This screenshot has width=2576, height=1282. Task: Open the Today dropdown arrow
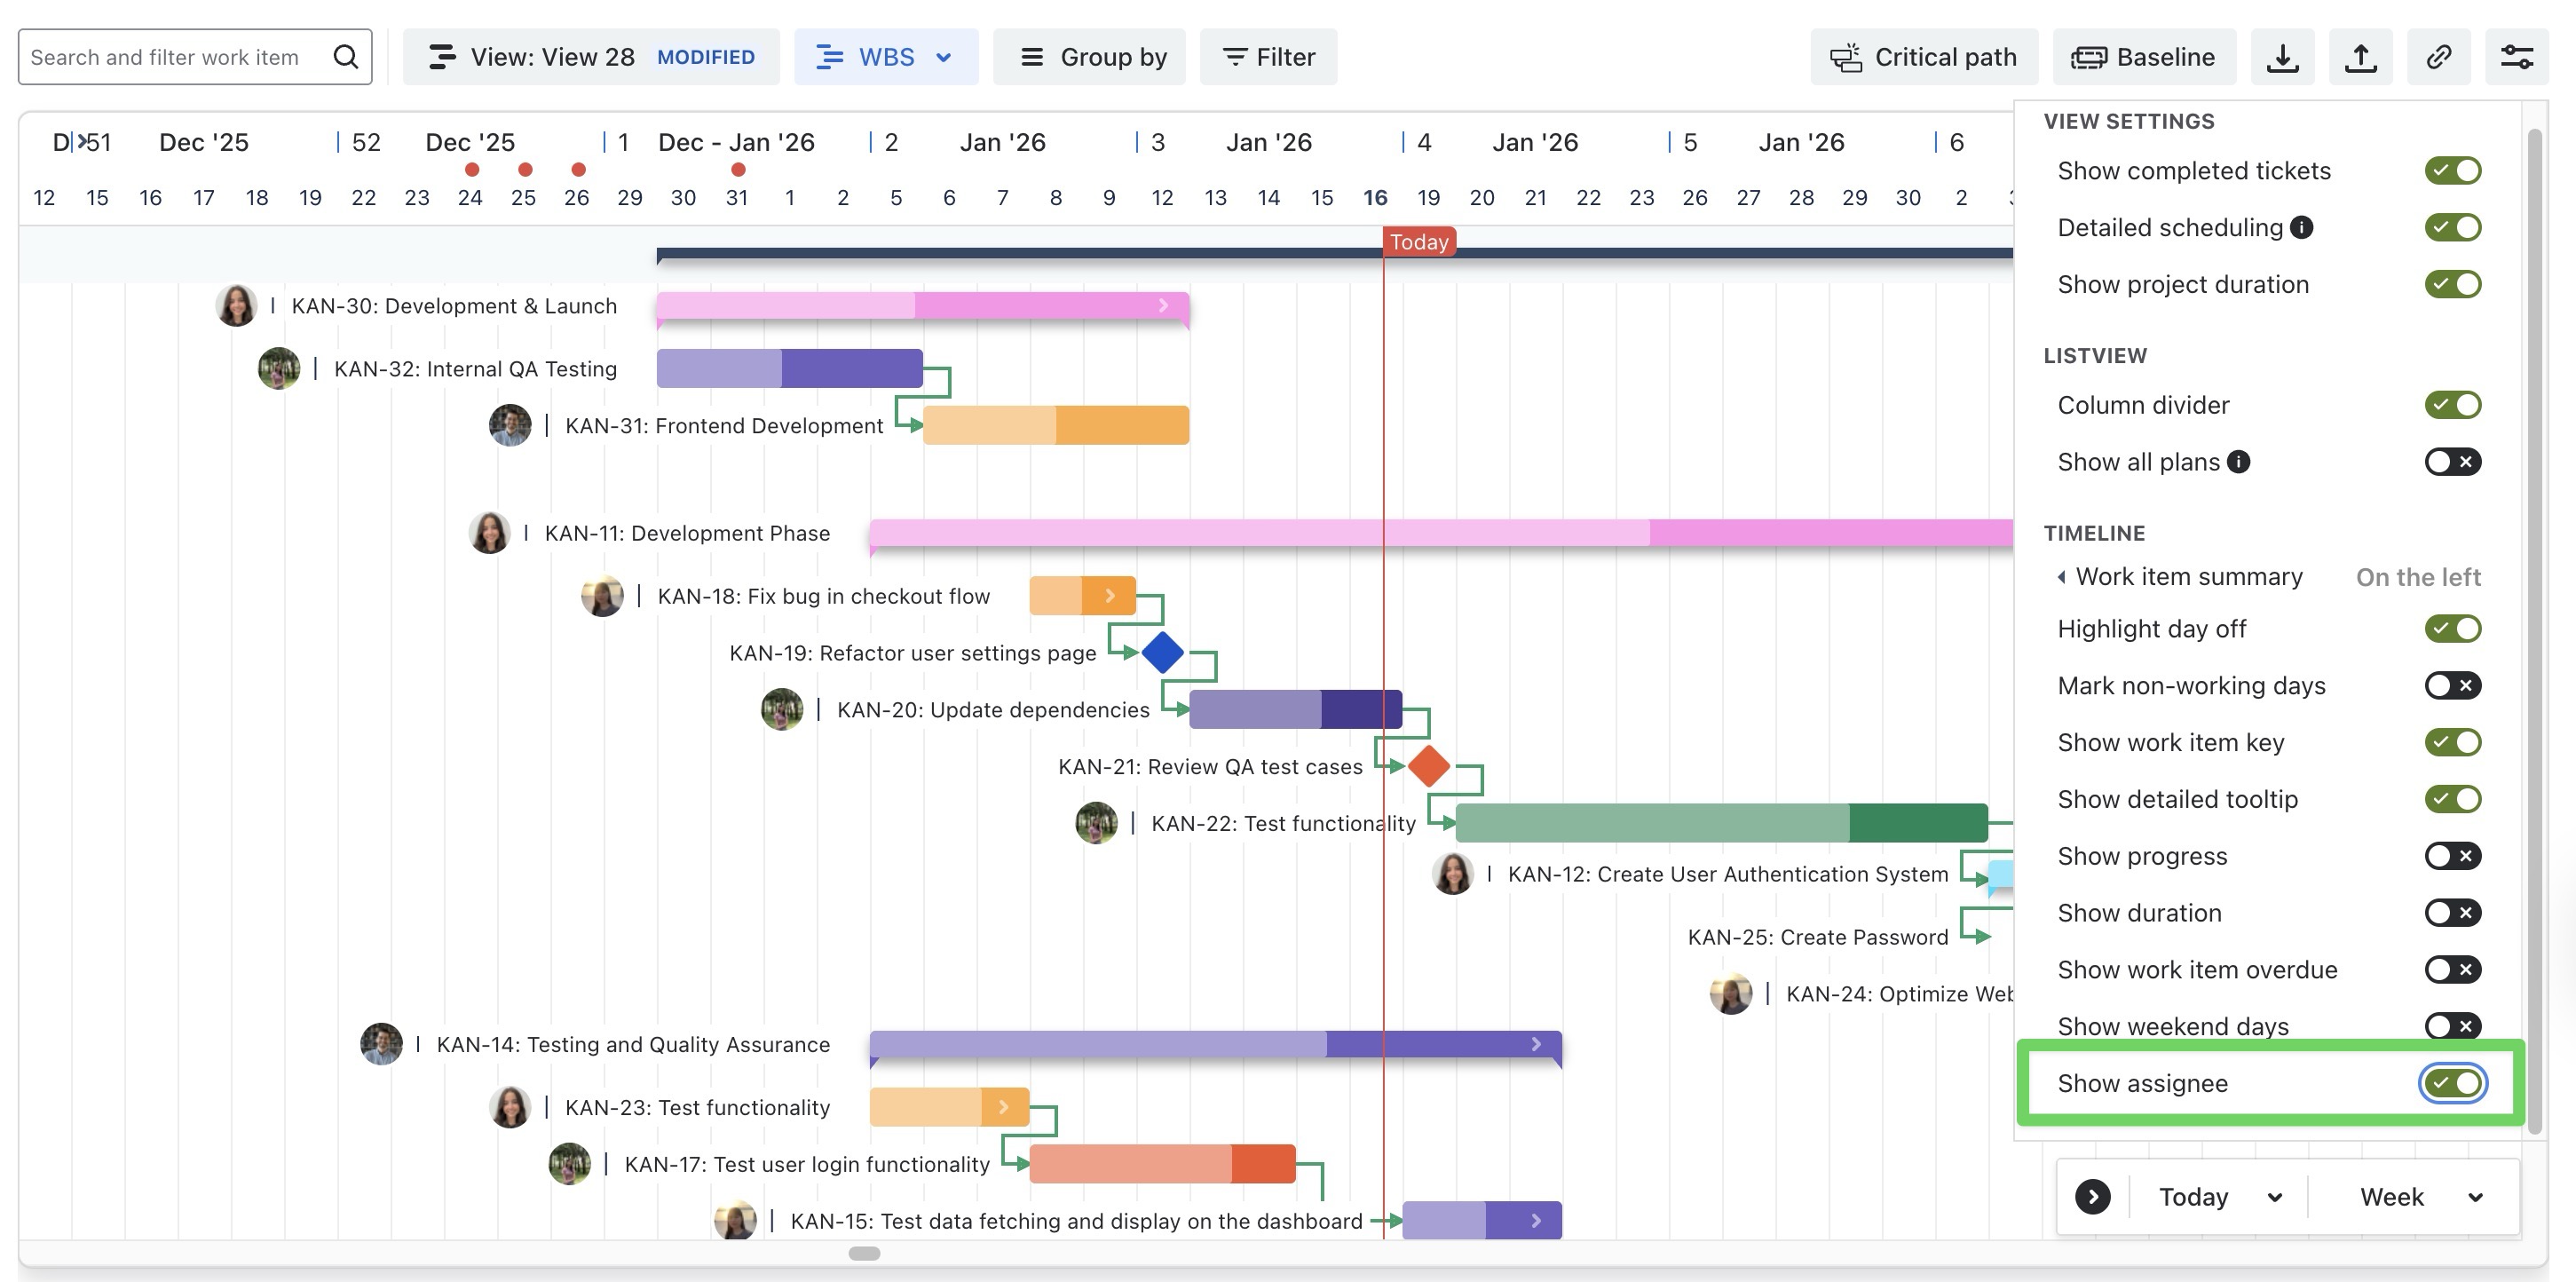pos(2275,1197)
